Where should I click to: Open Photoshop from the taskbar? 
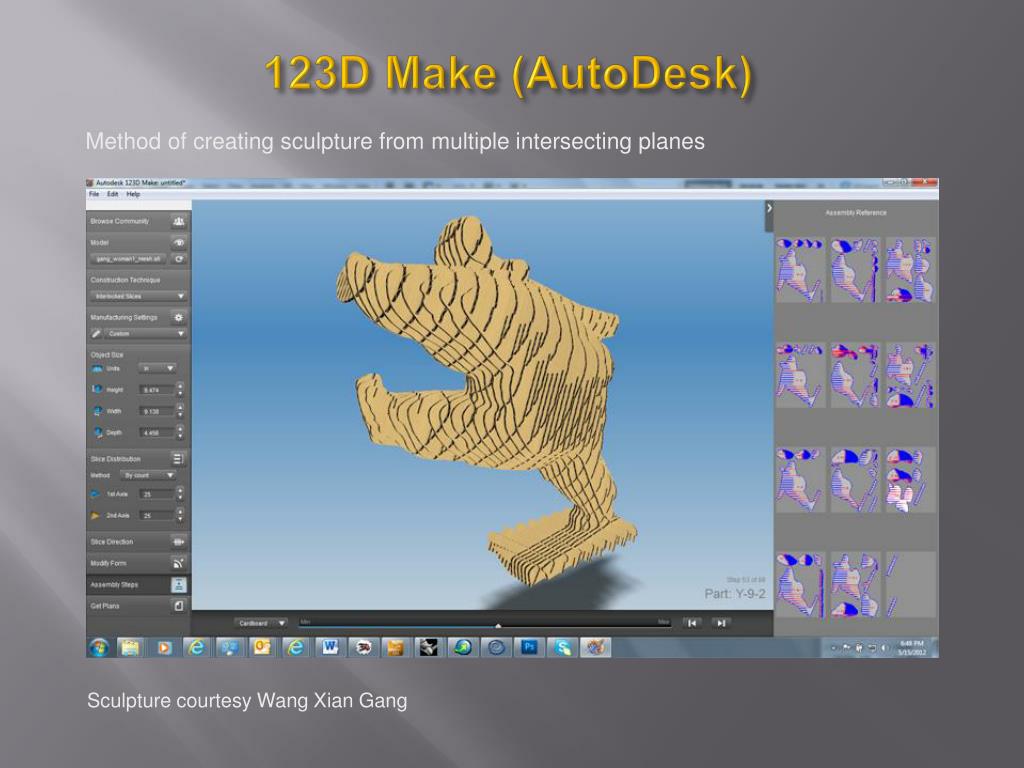529,647
